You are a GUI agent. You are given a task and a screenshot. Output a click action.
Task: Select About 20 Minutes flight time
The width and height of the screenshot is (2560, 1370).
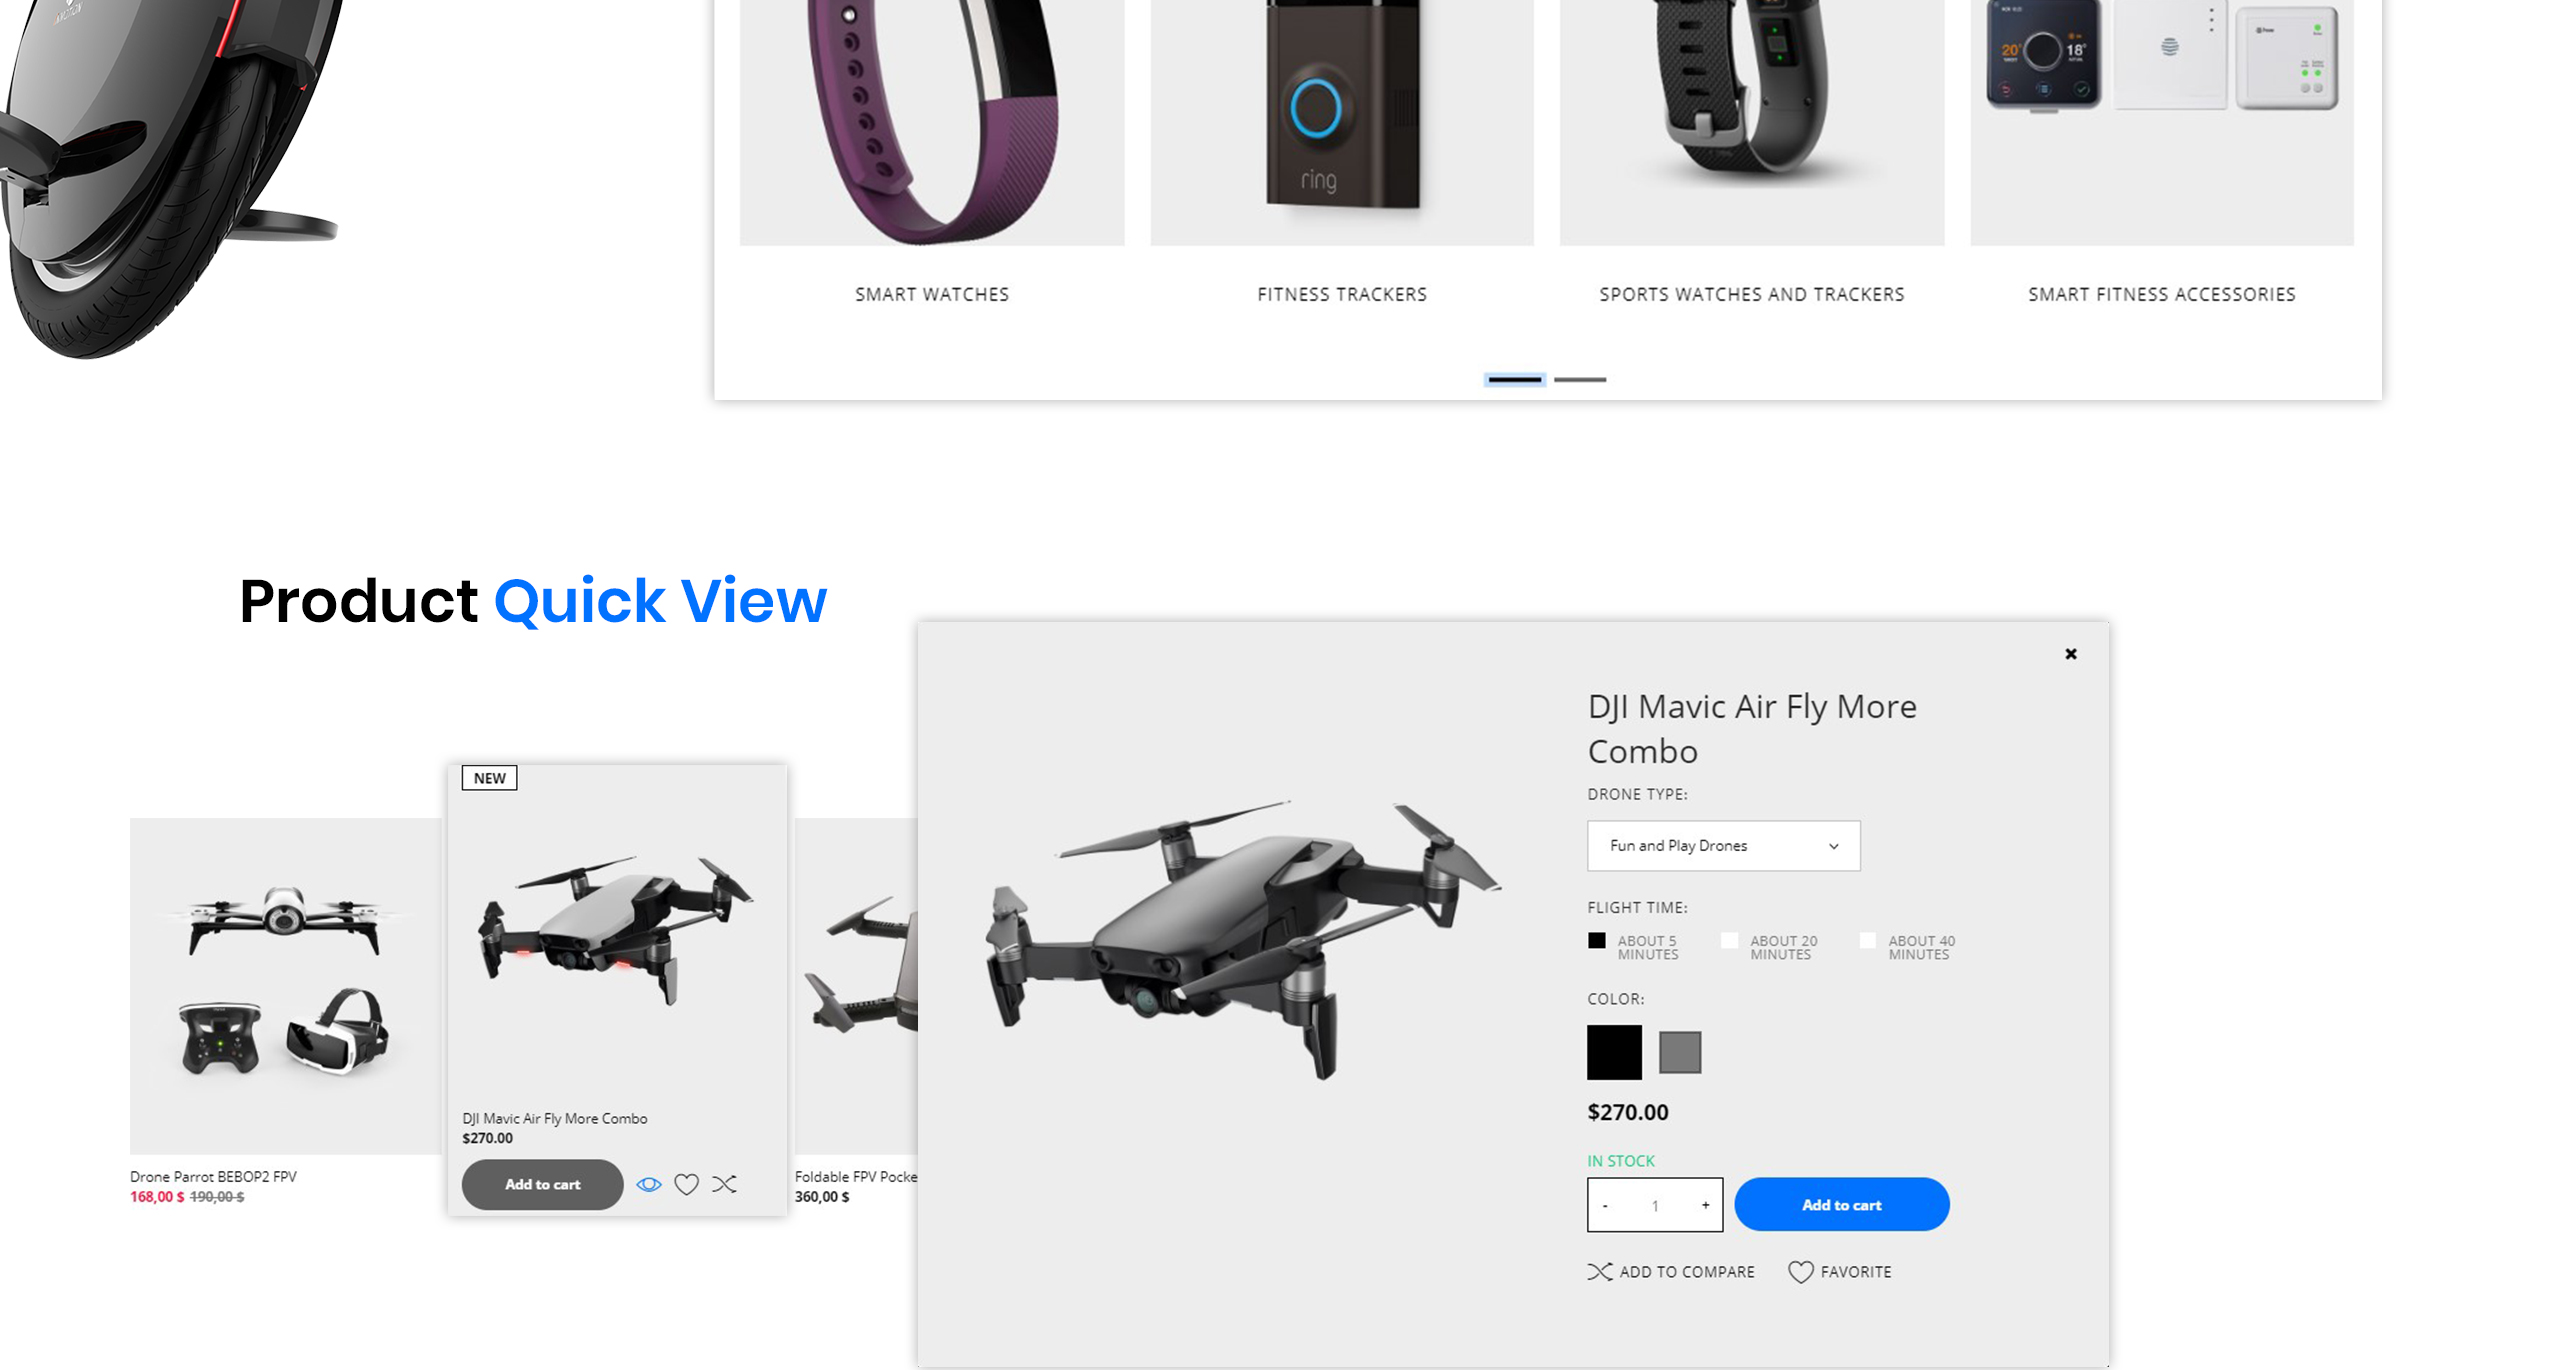click(x=1729, y=940)
